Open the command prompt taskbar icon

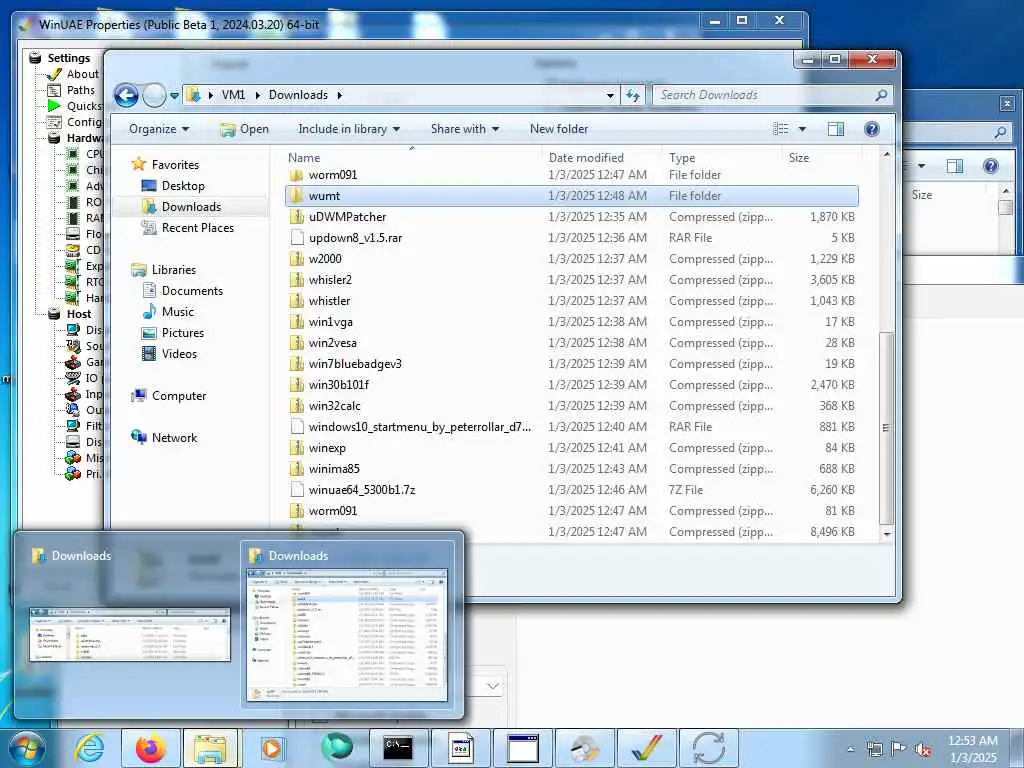coord(398,748)
